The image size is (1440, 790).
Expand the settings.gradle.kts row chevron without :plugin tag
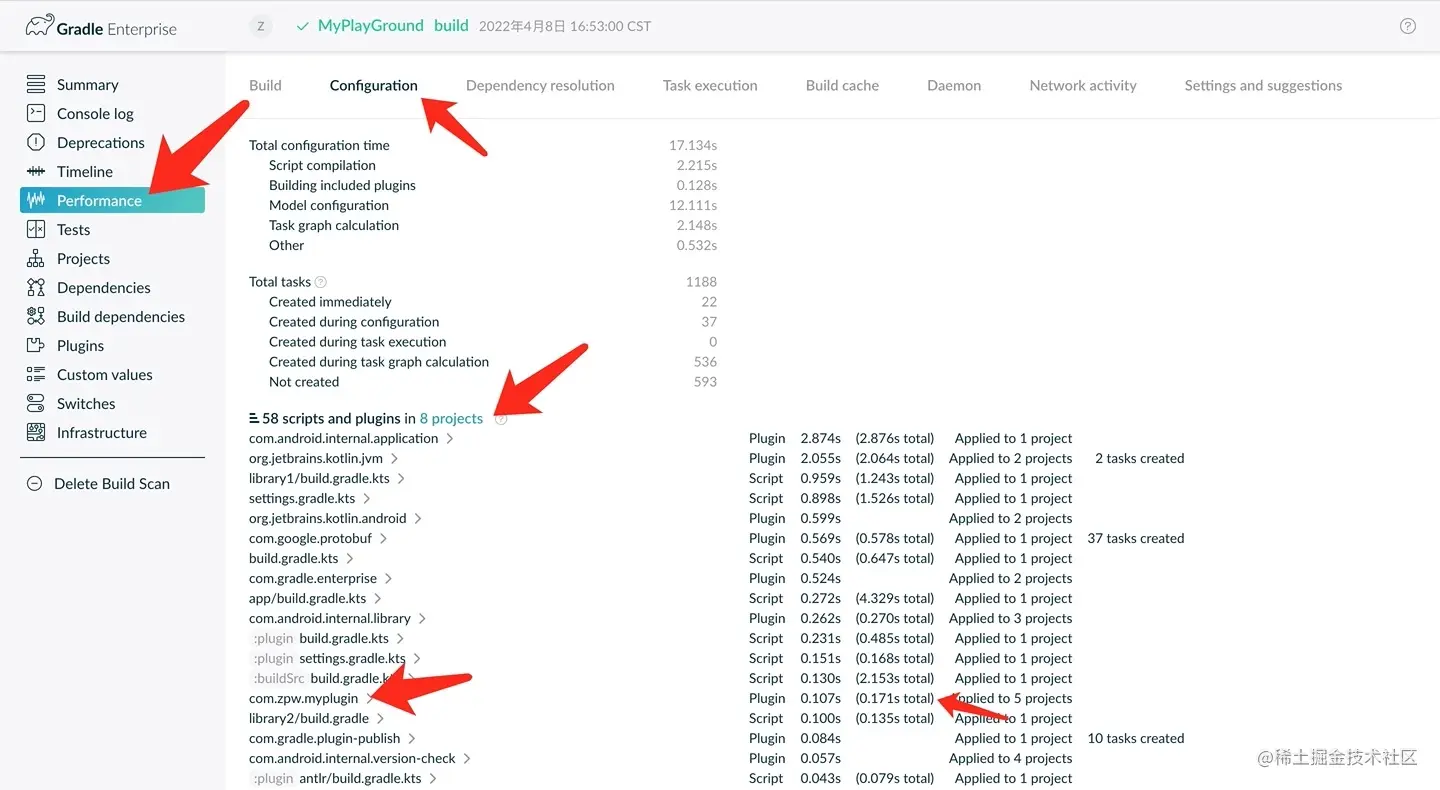coord(367,498)
